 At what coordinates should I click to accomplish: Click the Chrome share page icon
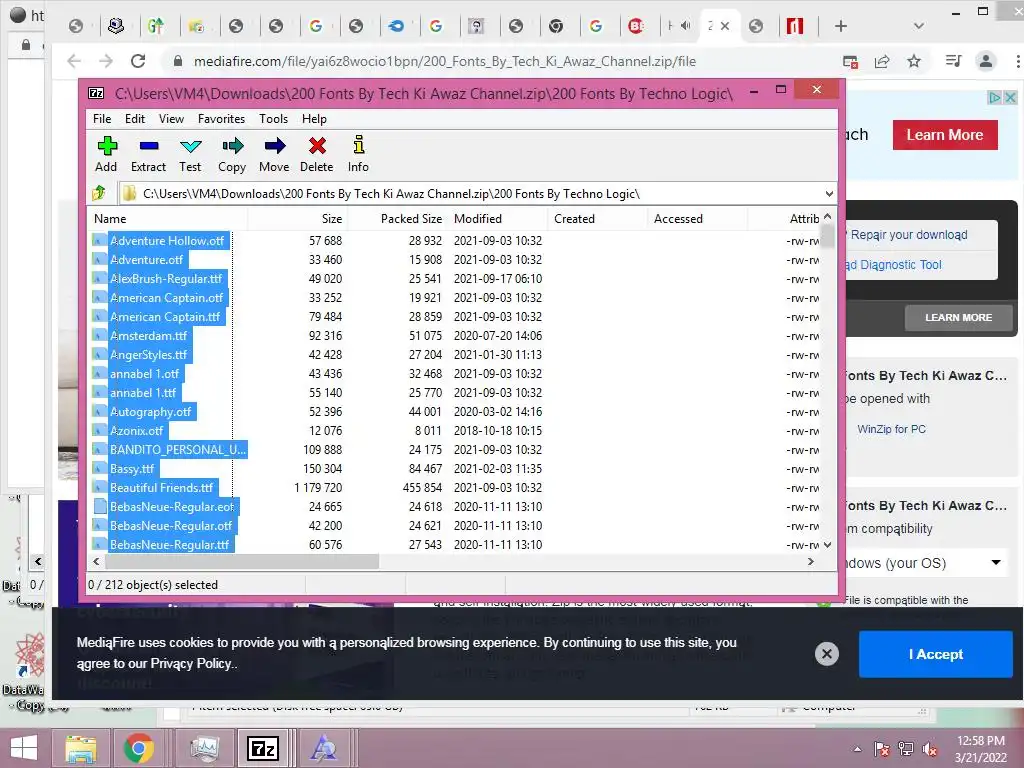point(882,61)
